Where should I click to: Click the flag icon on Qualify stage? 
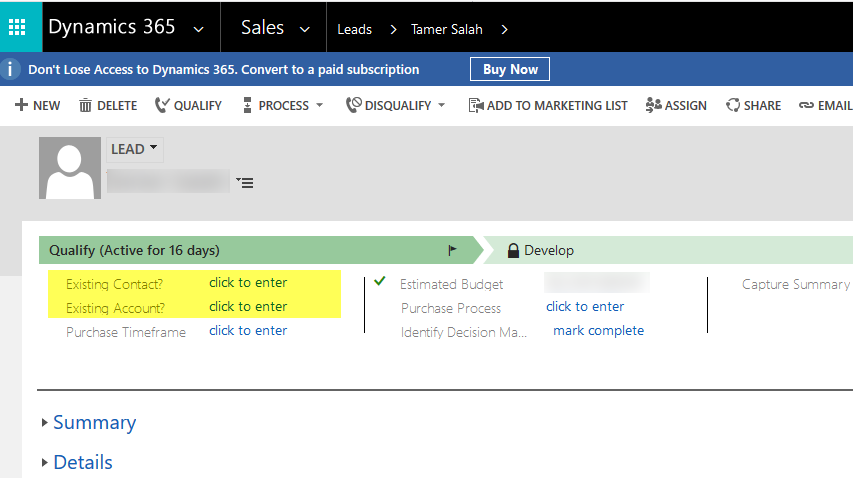pos(452,250)
